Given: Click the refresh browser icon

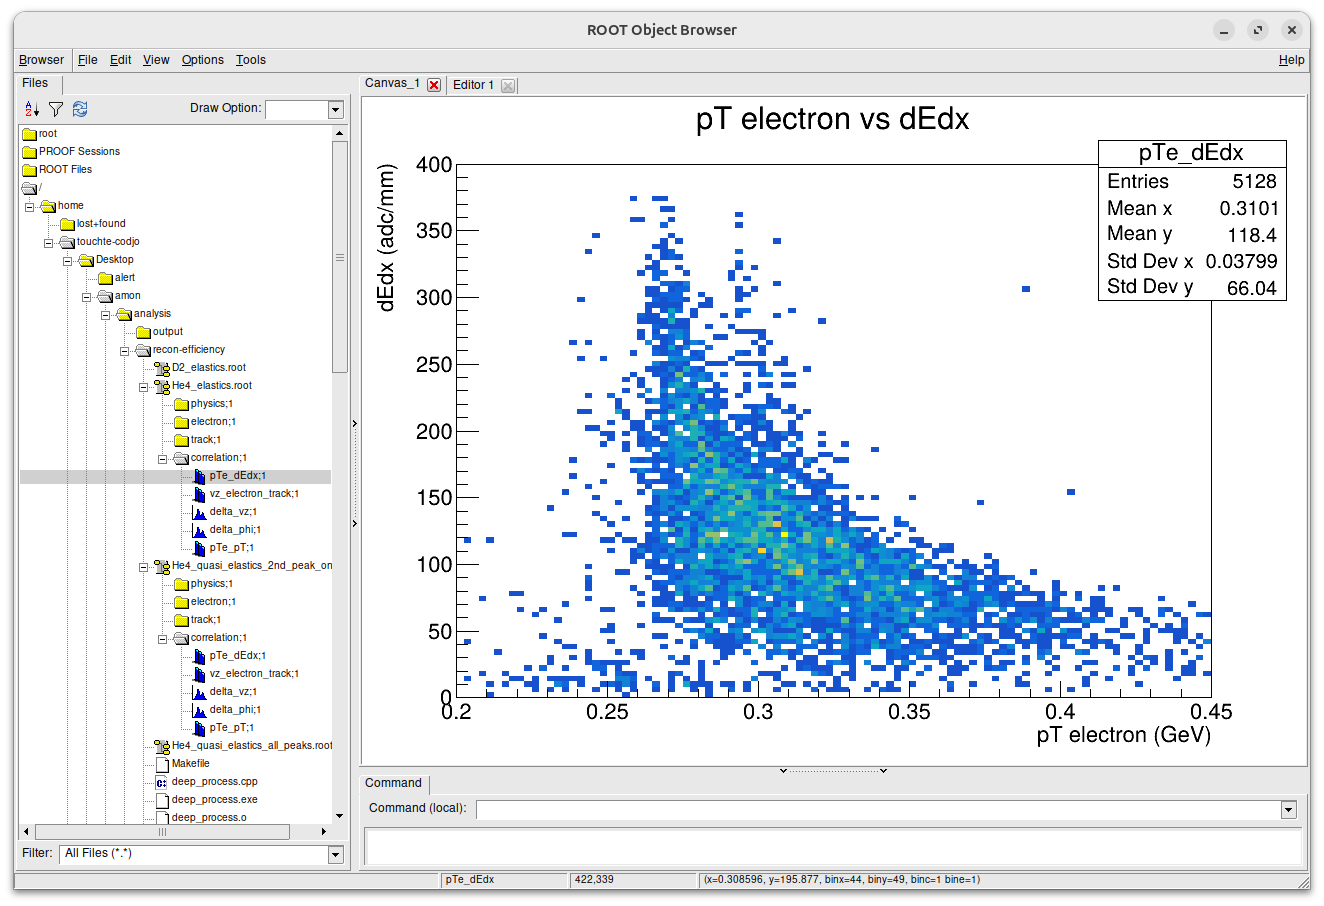Looking at the screenshot, I should 80,109.
